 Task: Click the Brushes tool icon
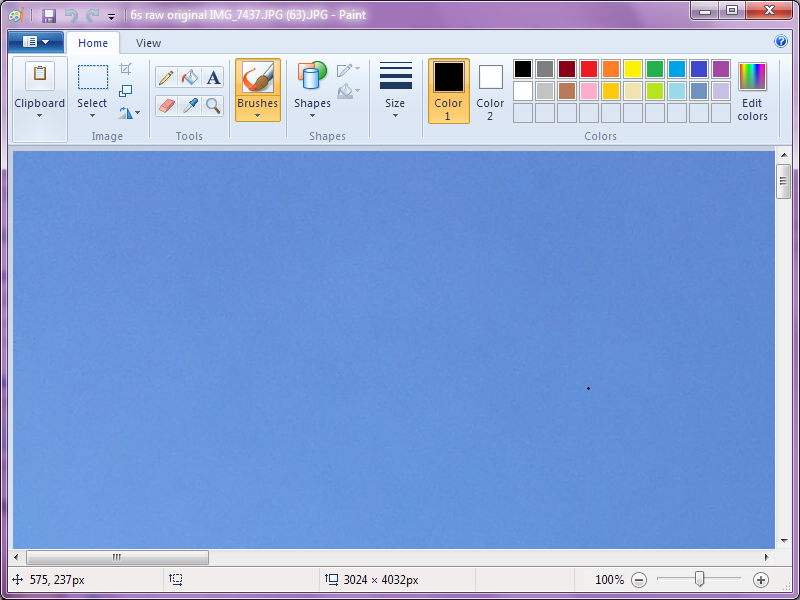pyautogui.click(x=258, y=77)
